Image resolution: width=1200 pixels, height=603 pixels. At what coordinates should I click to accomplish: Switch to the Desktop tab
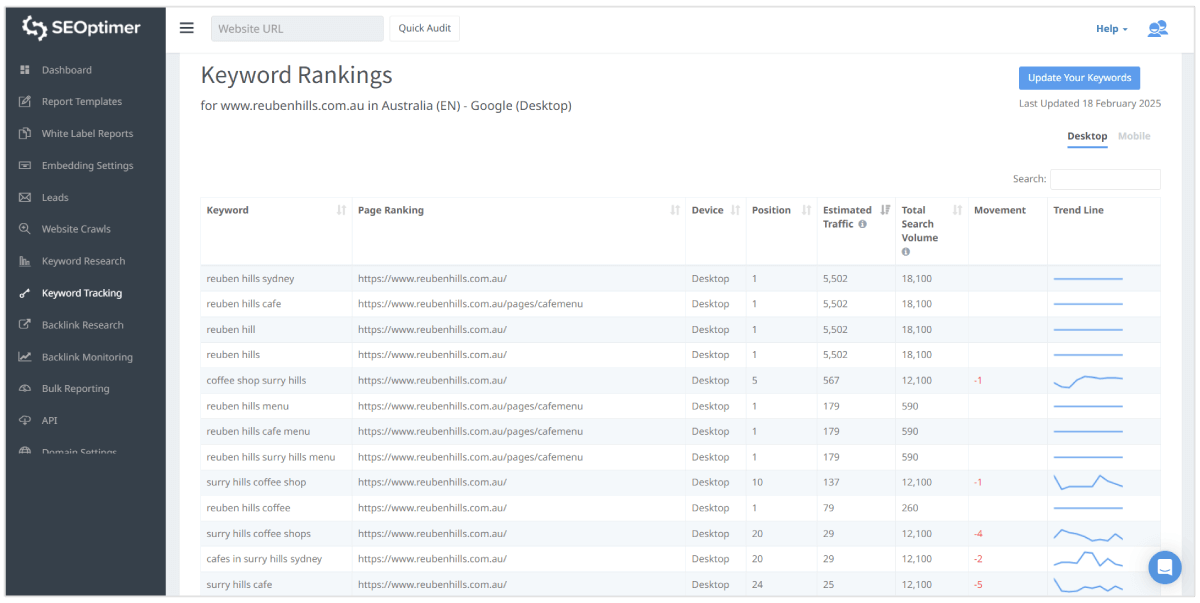click(x=1087, y=136)
